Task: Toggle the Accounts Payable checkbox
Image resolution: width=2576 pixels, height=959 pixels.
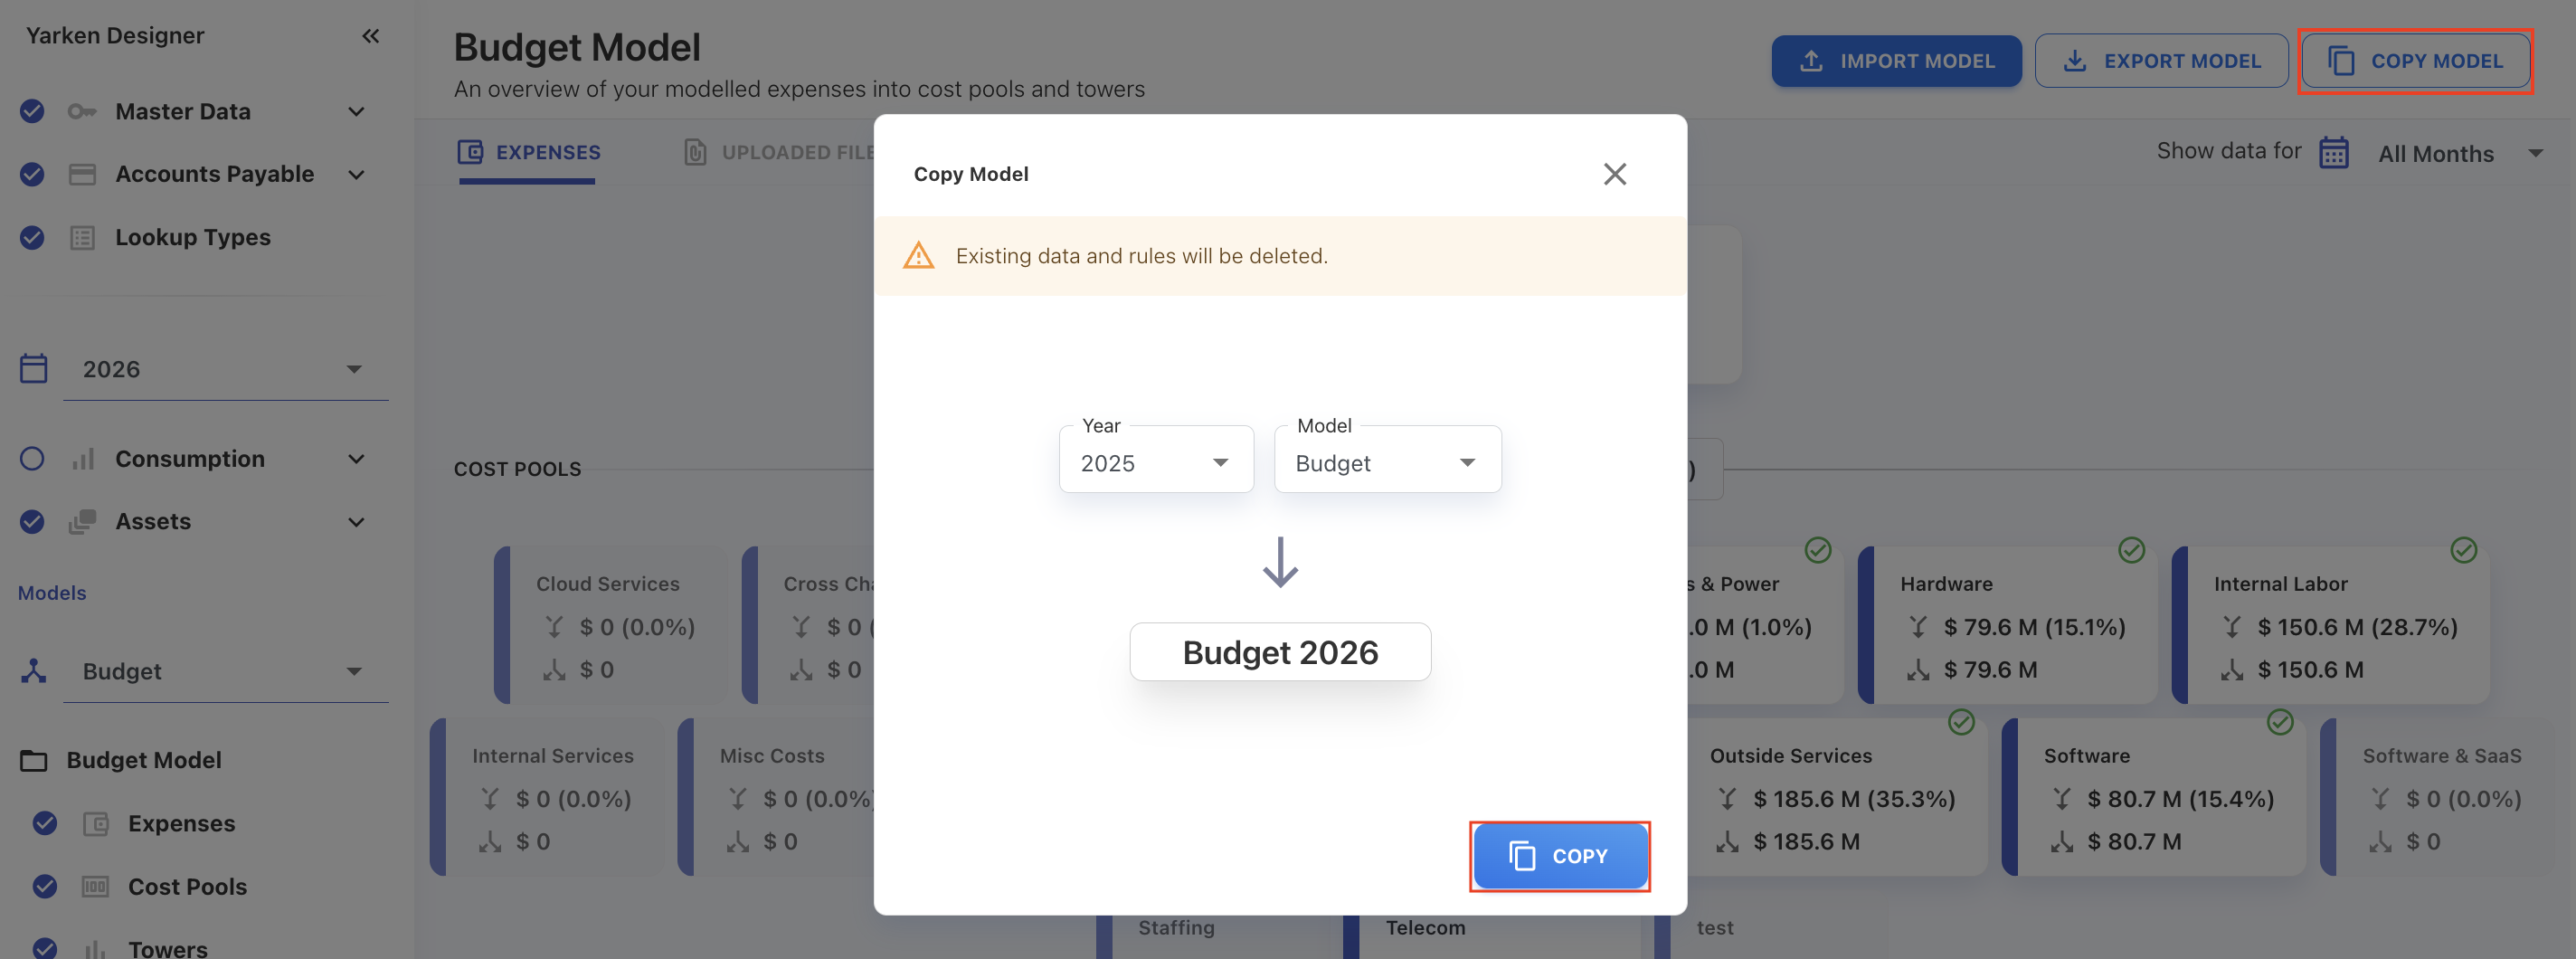Action: tap(31, 174)
